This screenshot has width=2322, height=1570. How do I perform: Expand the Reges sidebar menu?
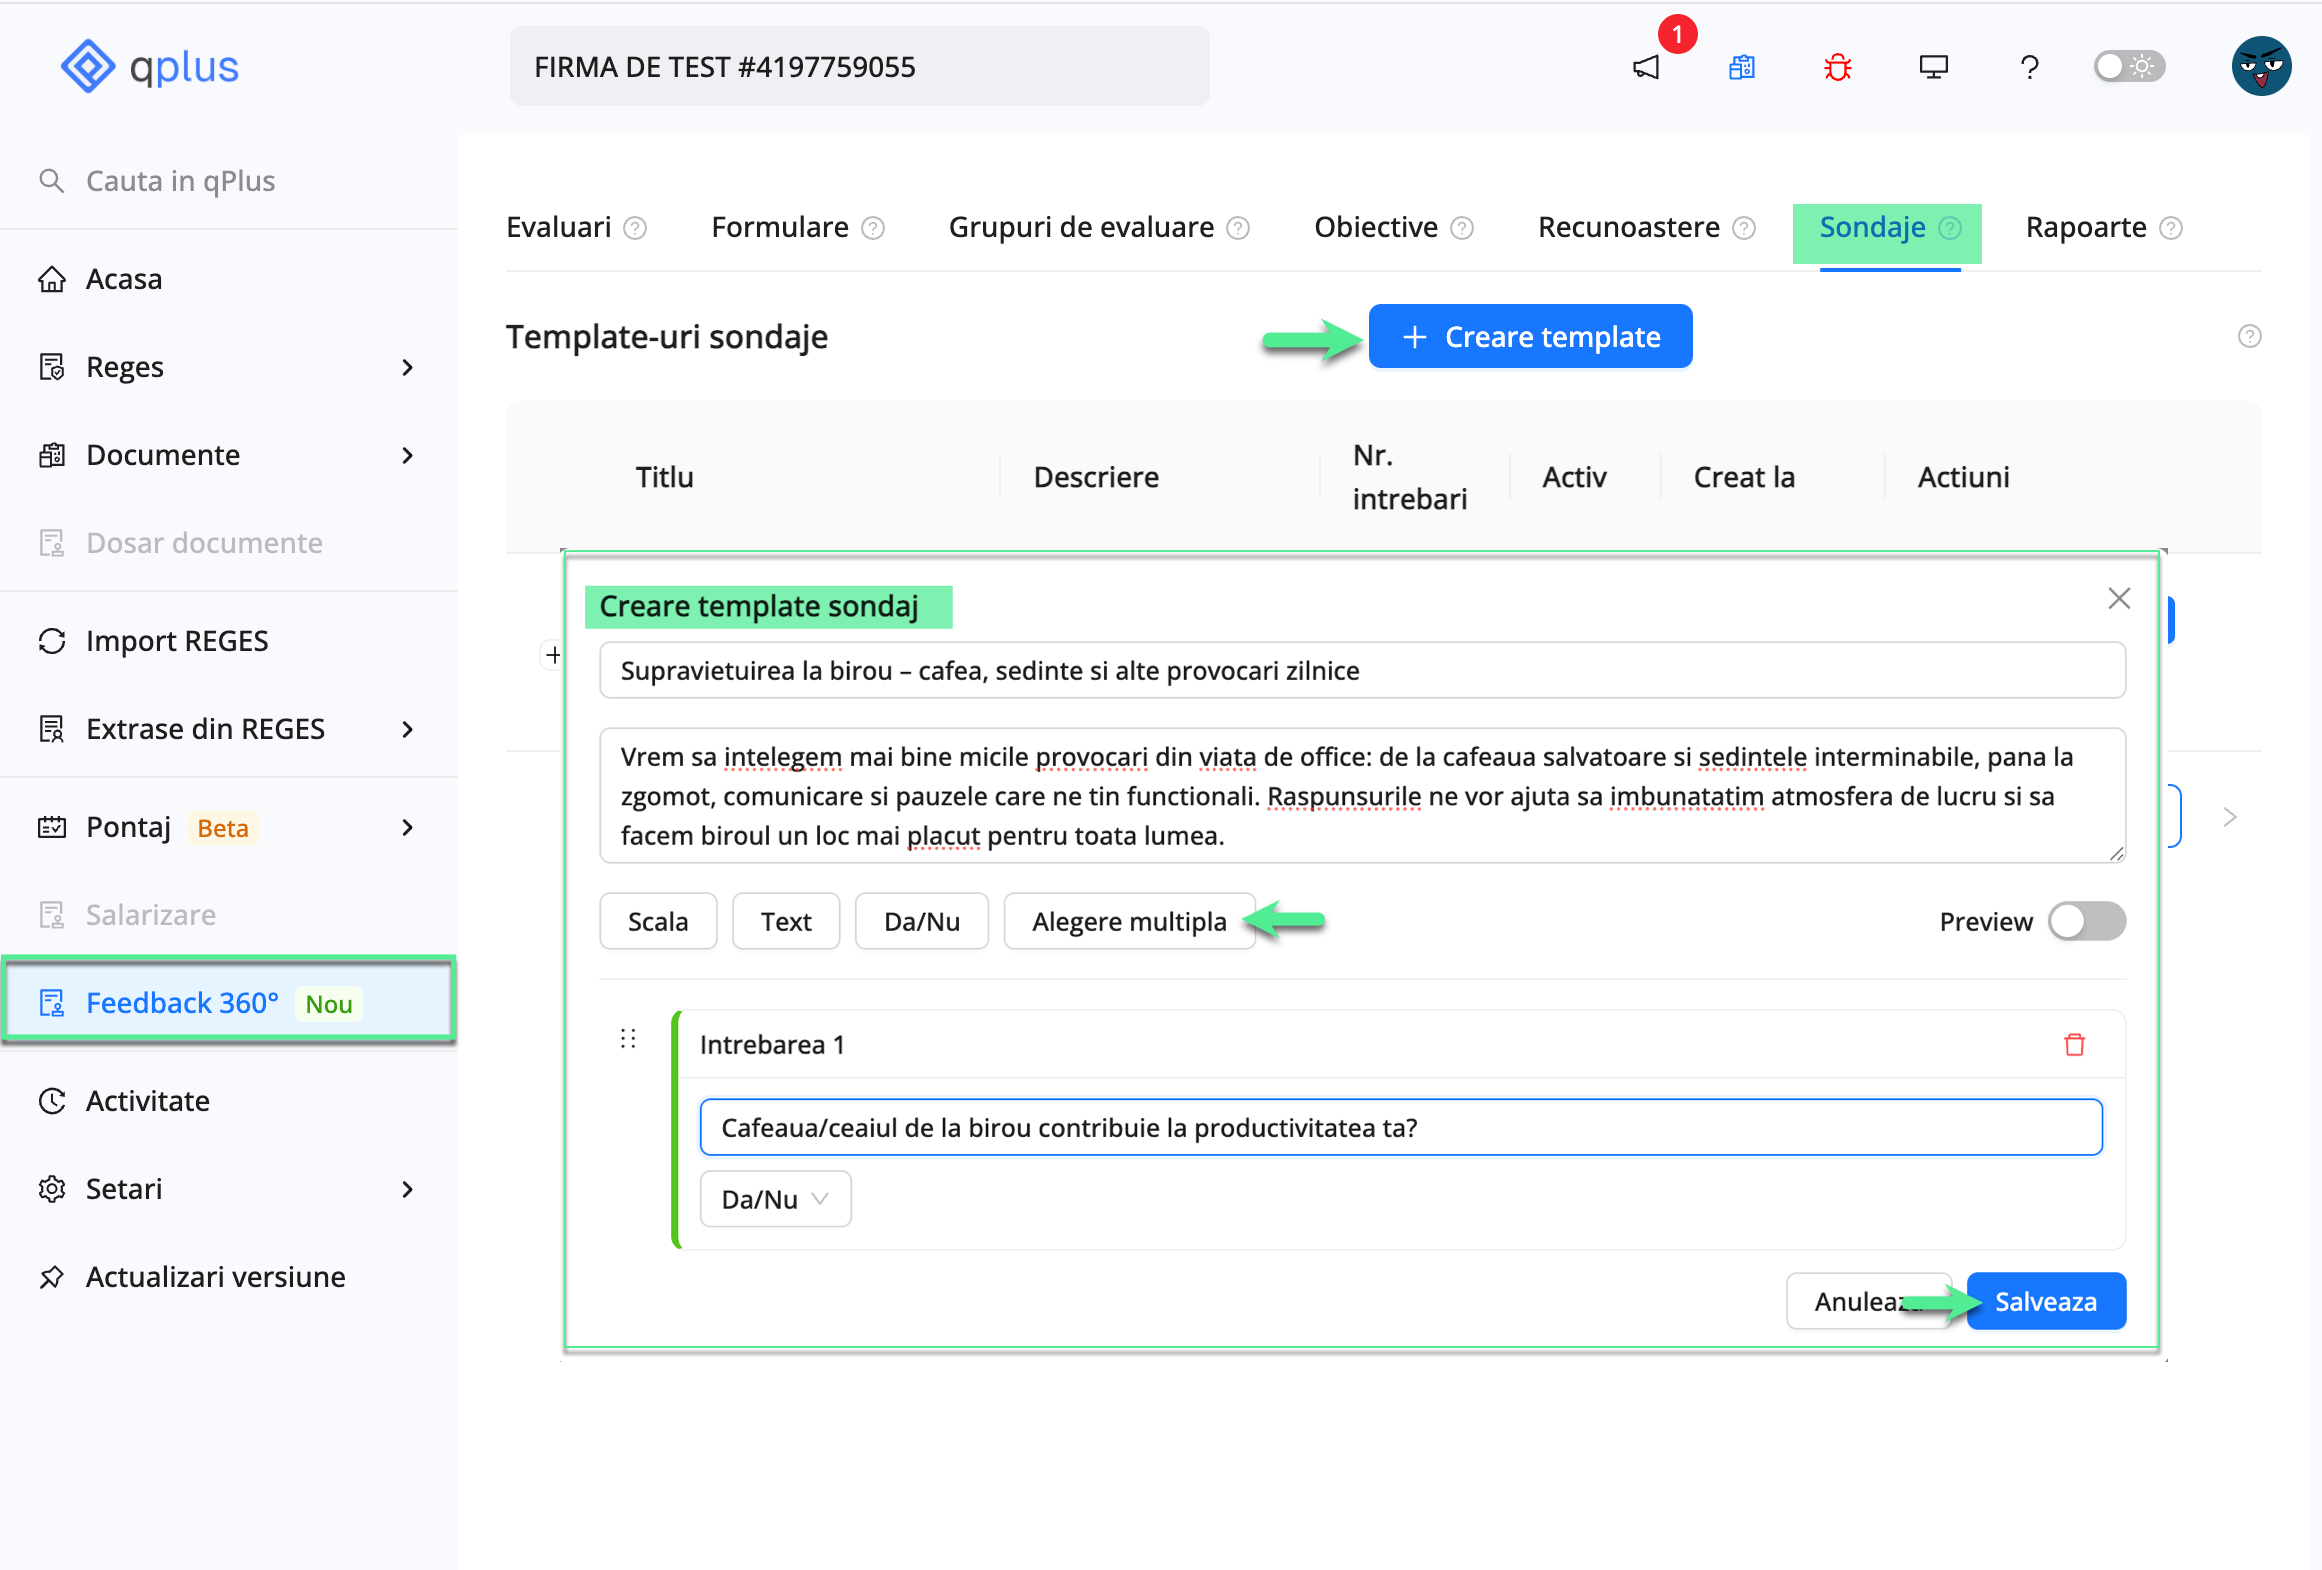coord(229,367)
